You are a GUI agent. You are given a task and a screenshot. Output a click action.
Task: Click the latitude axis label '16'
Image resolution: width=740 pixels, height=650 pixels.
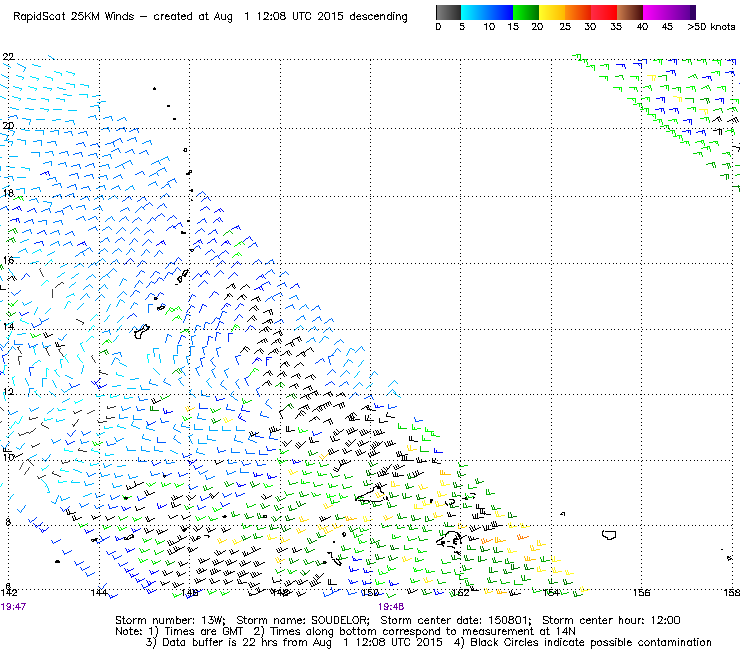[x=8, y=261]
